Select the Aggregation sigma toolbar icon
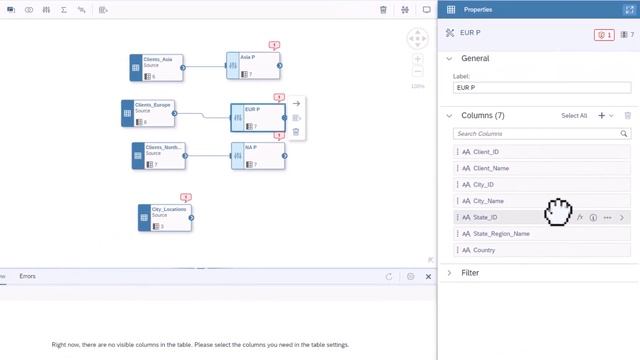Screen dimensions: 640x360 pos(64,10)
